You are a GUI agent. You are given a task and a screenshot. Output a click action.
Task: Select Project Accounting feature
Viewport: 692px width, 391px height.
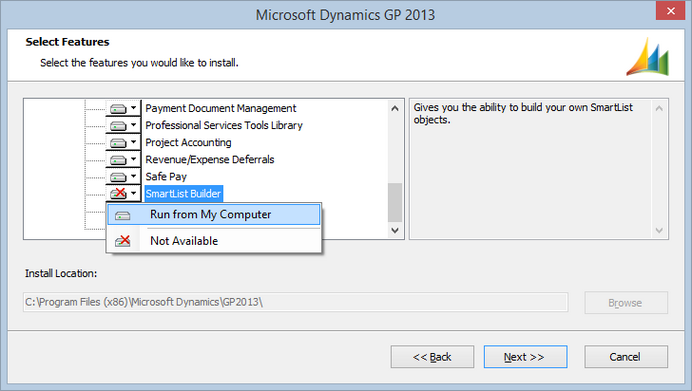pos(188,143)
